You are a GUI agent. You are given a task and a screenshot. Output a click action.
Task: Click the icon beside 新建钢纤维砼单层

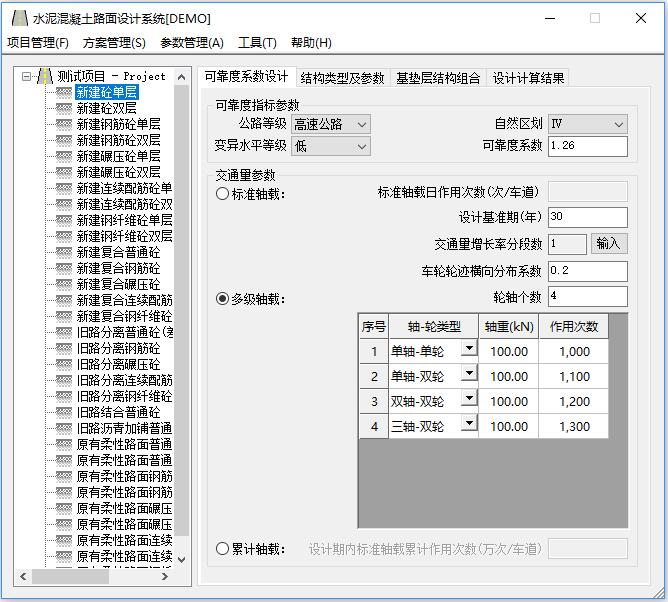tap(64, 221)
